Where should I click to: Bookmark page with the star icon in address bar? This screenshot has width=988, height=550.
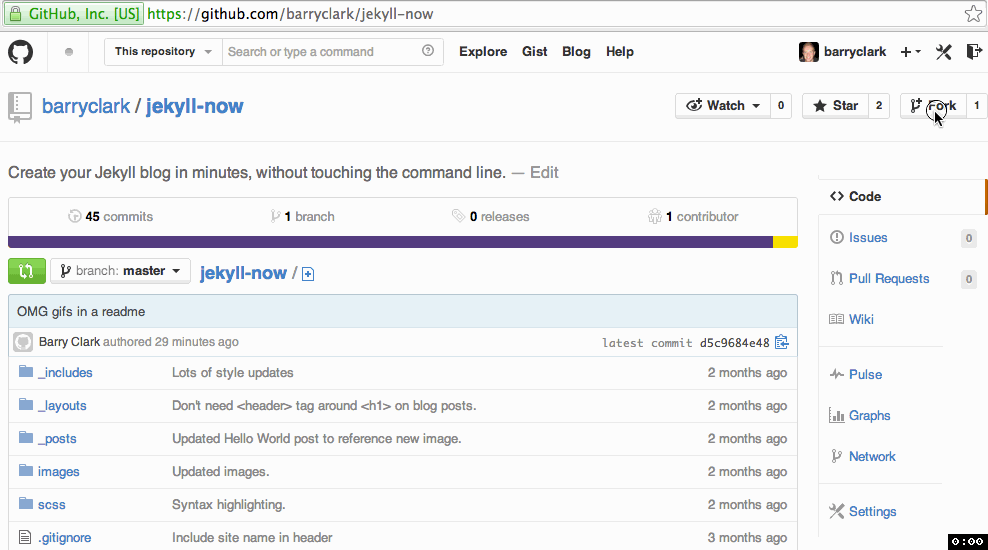coord(973,14)
